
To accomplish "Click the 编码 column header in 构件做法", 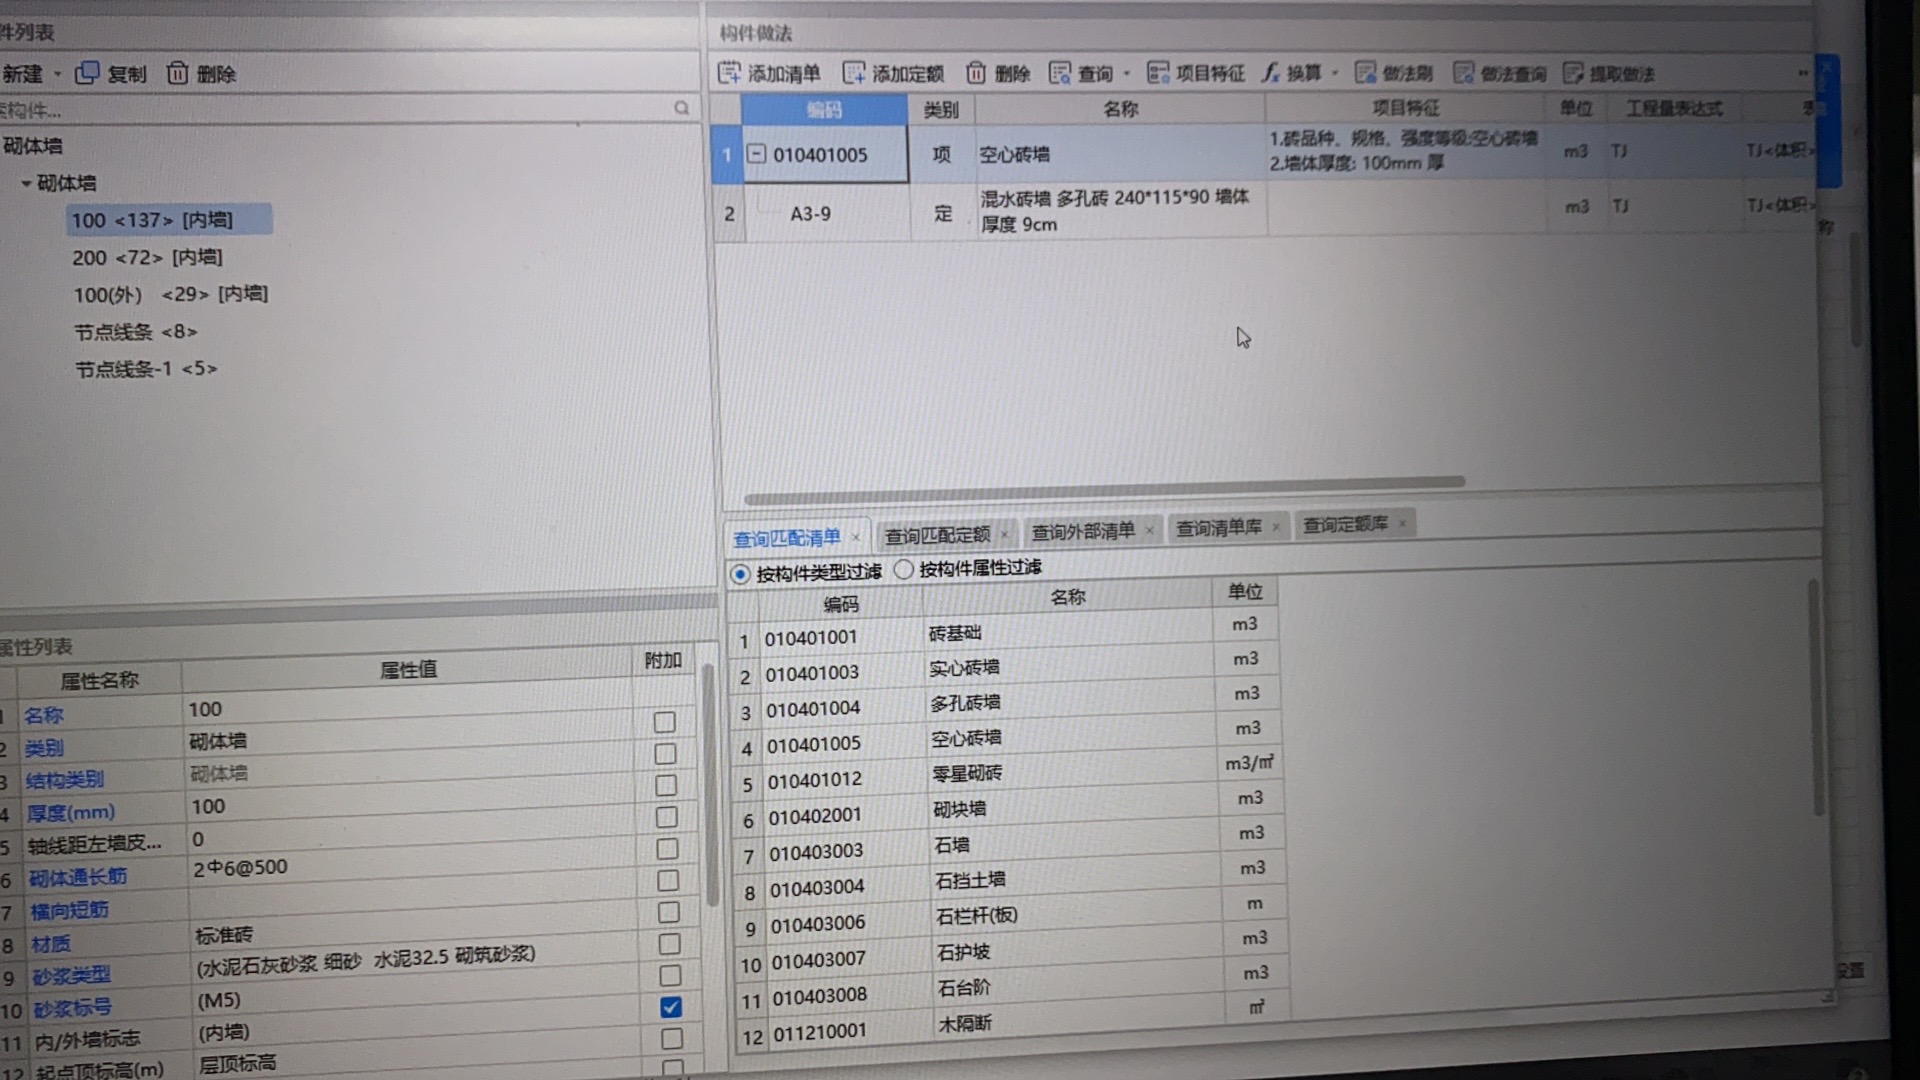I will point(824,109).
